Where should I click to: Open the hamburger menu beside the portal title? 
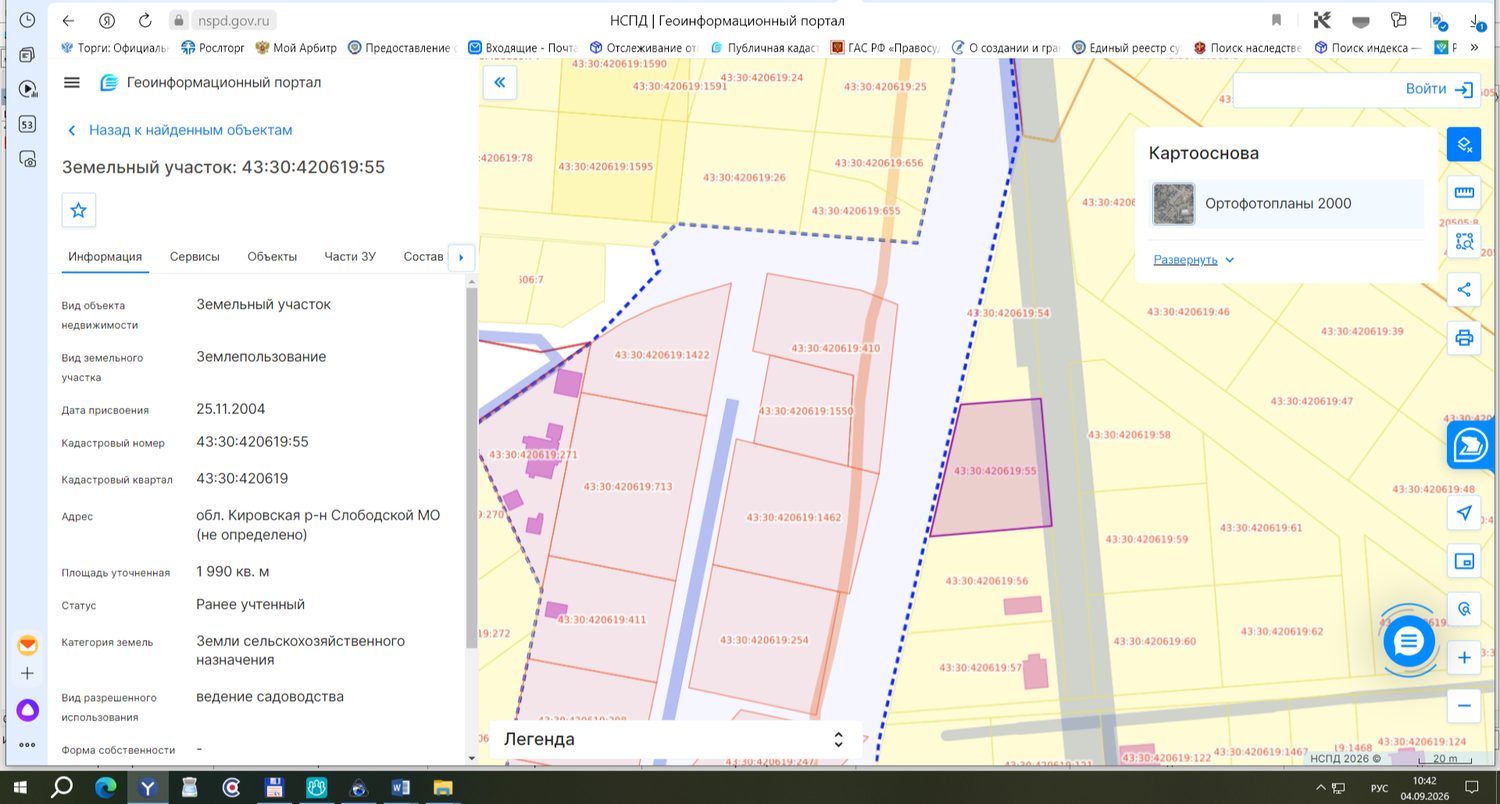coord(71,83)
